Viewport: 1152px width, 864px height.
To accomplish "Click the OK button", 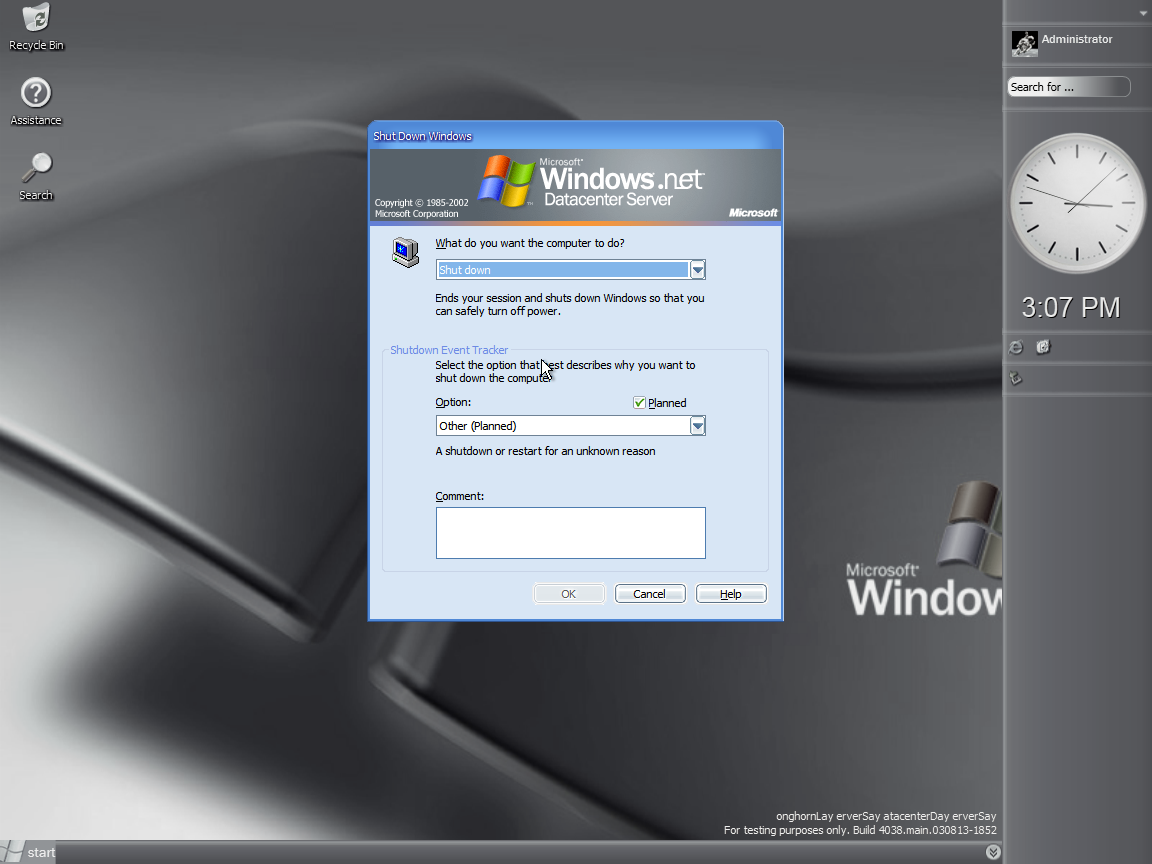I will point(569,594).
